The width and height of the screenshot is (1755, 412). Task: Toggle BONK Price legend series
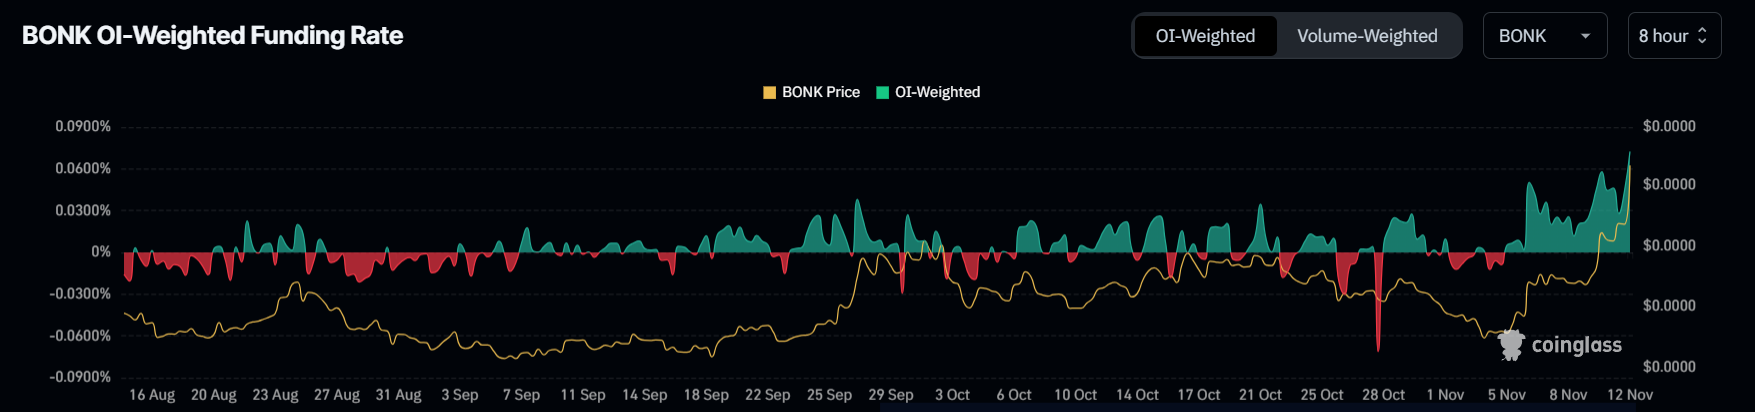click(x=811, y=92)
